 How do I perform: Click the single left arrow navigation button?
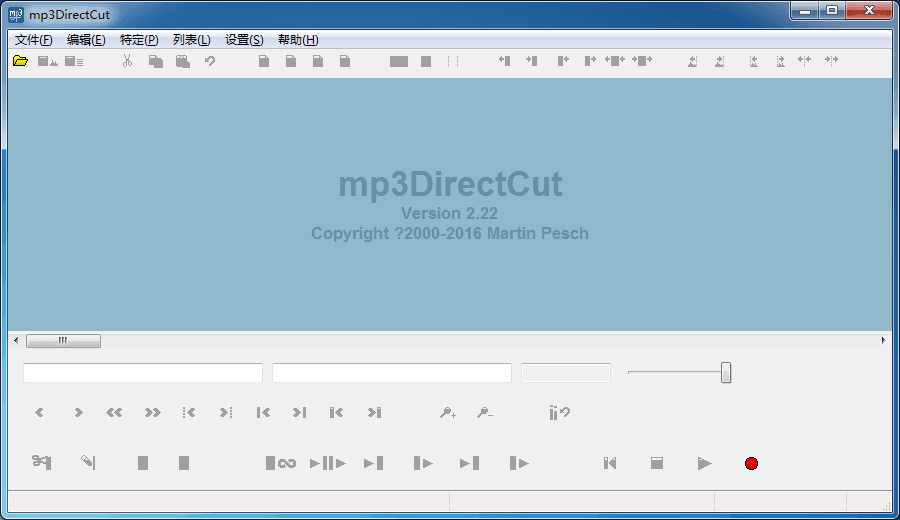(39, 413)
